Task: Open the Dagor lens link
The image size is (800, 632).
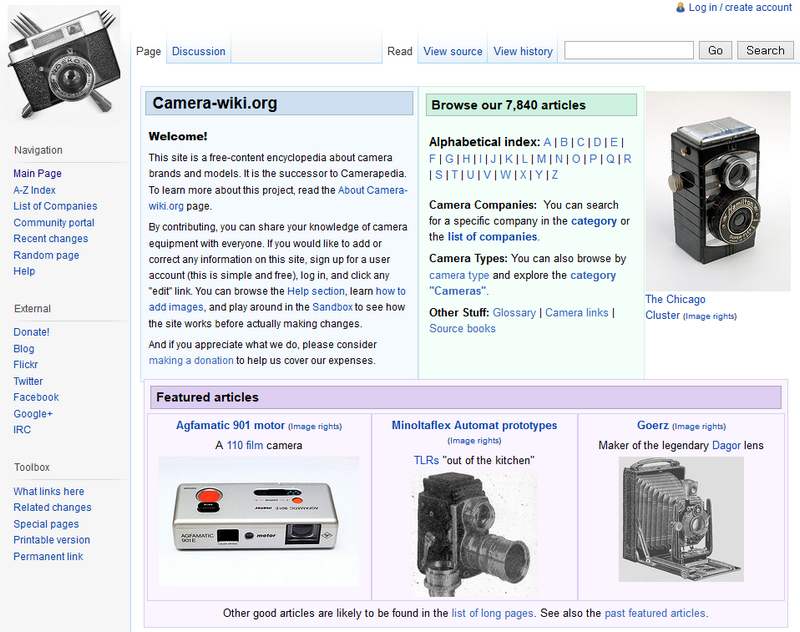Action: [726, 445]
